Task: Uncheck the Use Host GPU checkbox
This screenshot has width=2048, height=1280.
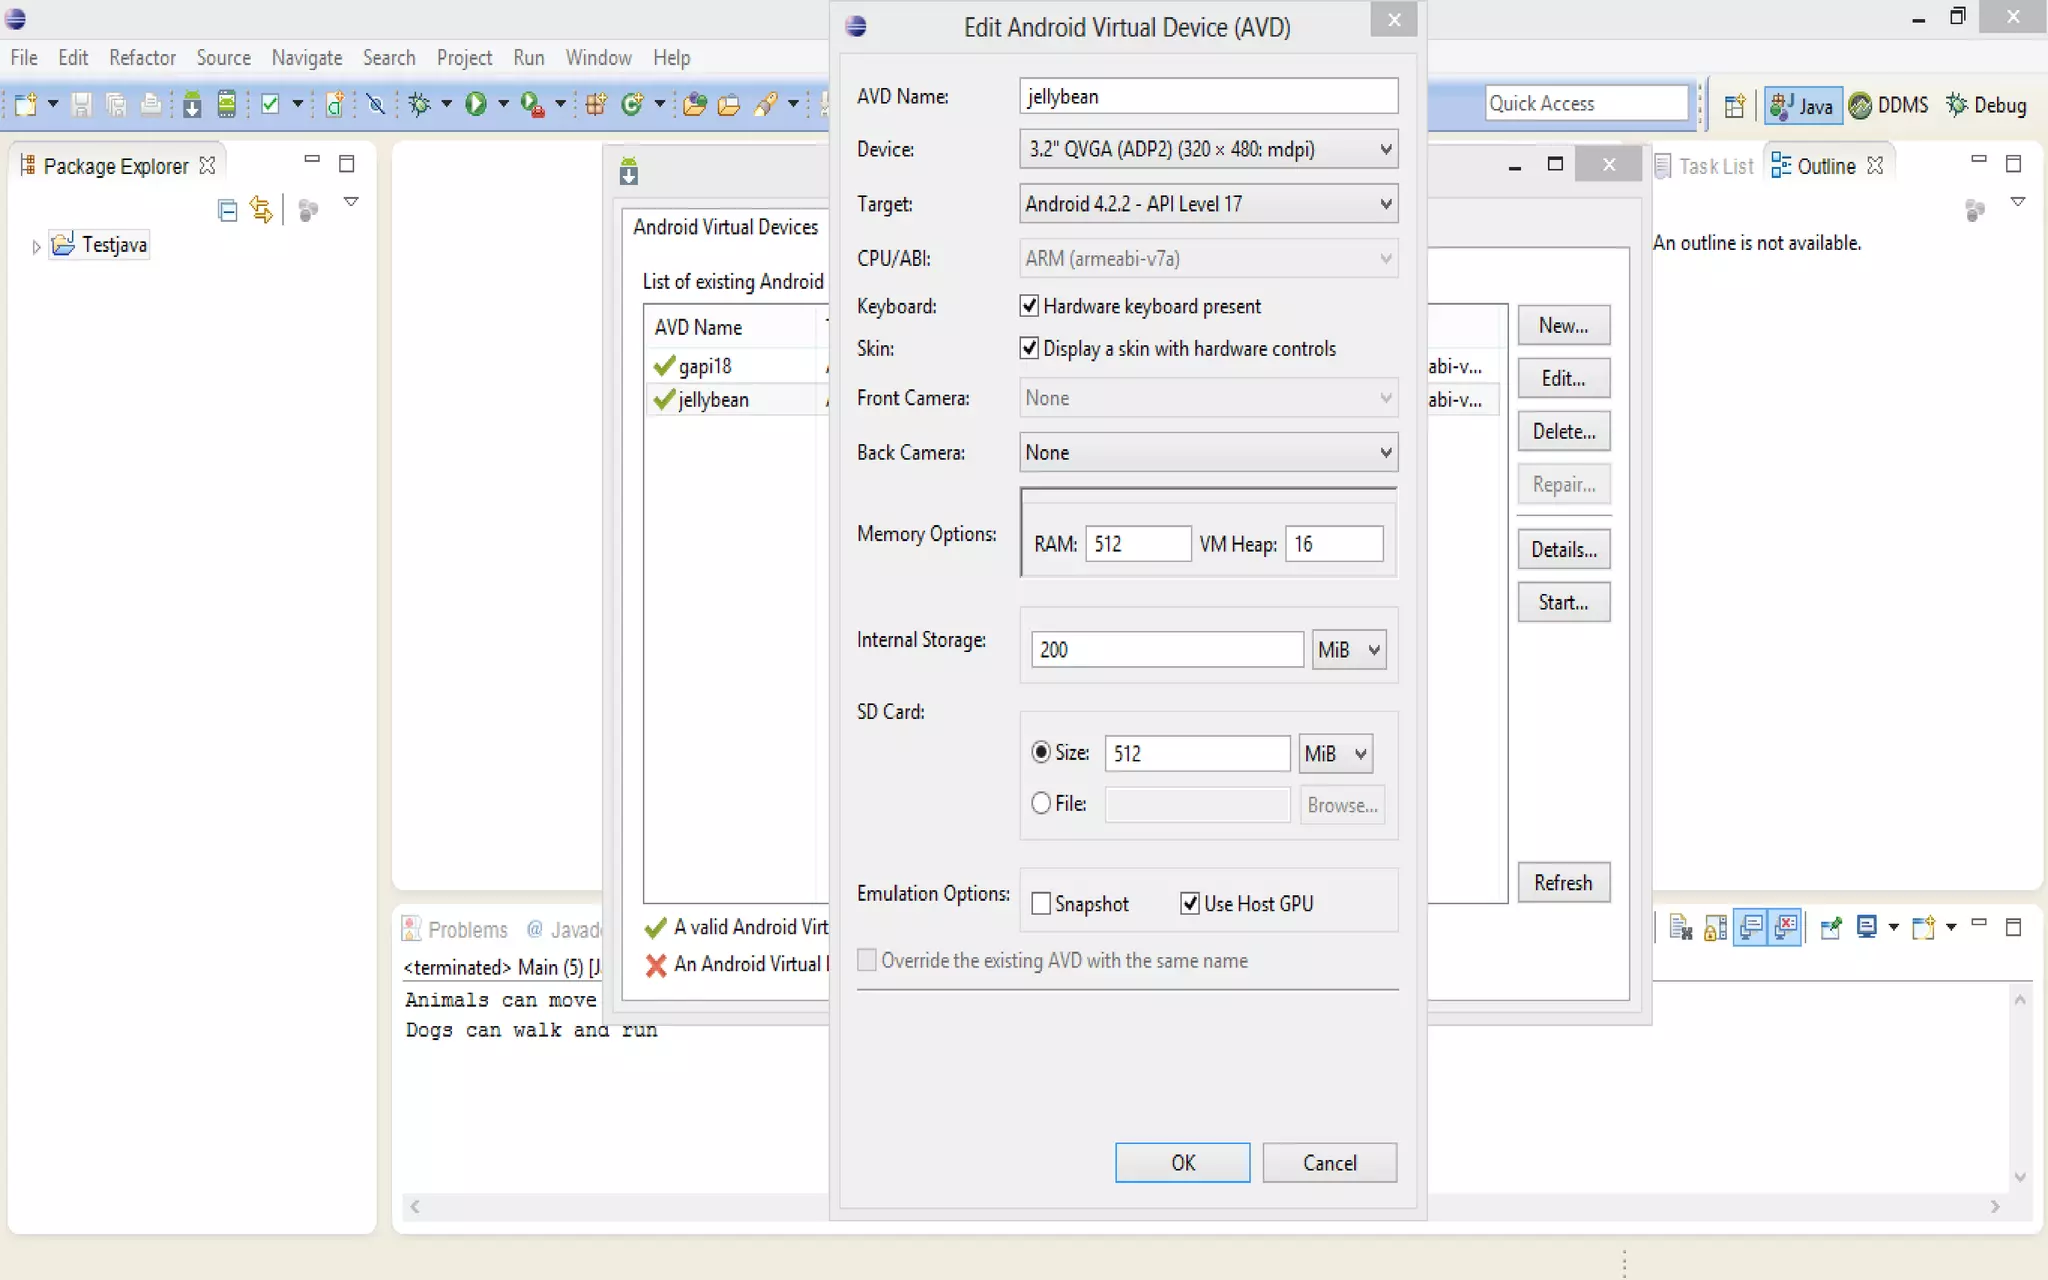Action: [x=1190, y=904]
